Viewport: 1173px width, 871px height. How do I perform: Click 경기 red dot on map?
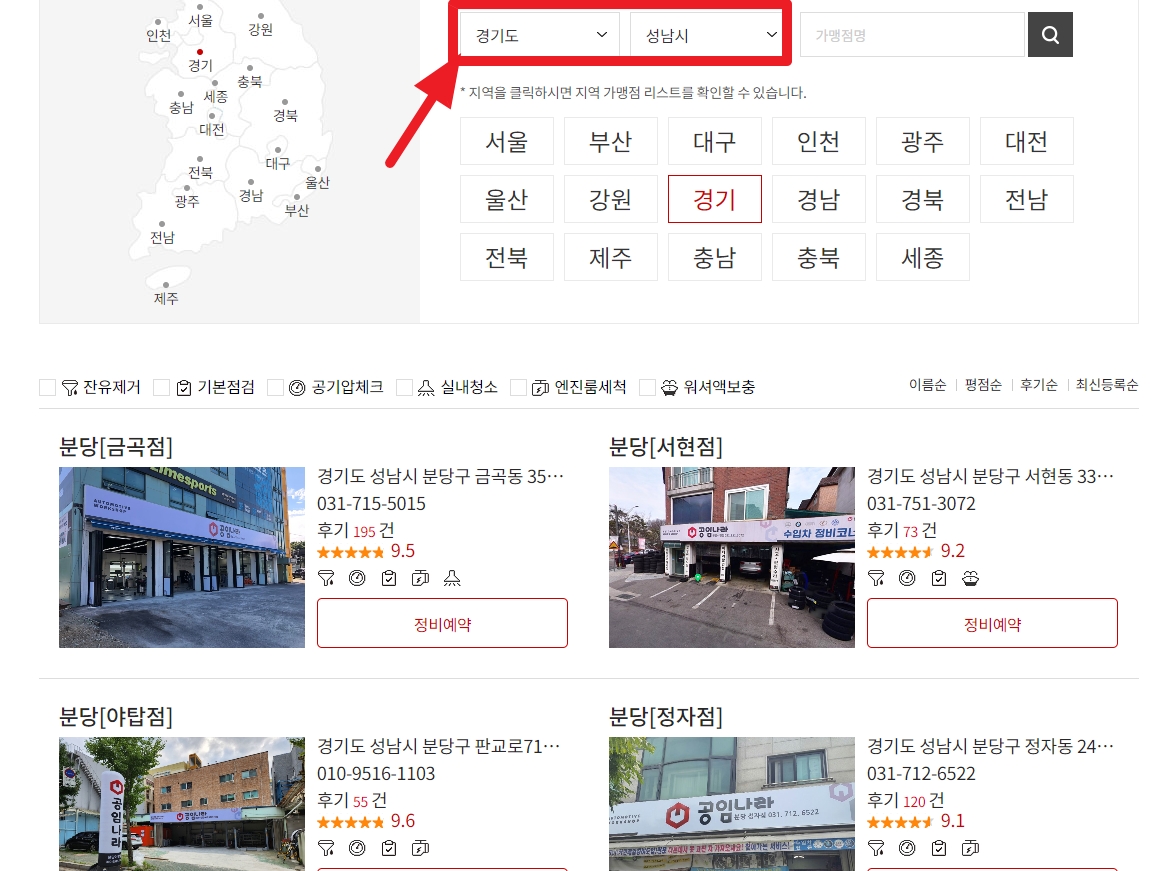200,52
